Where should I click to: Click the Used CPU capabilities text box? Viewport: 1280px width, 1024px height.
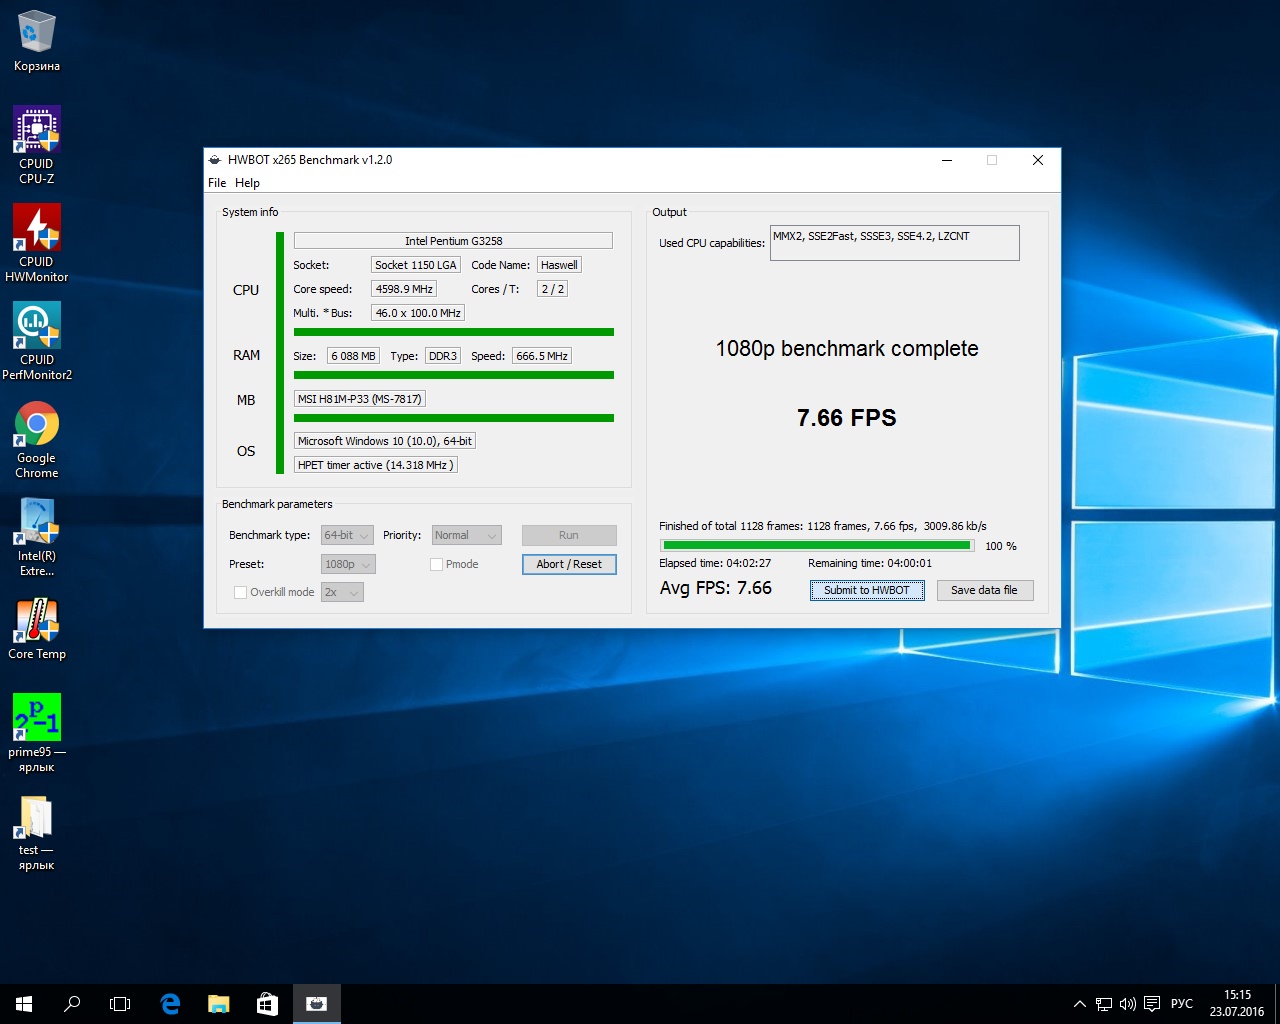[x=894, y=243]
